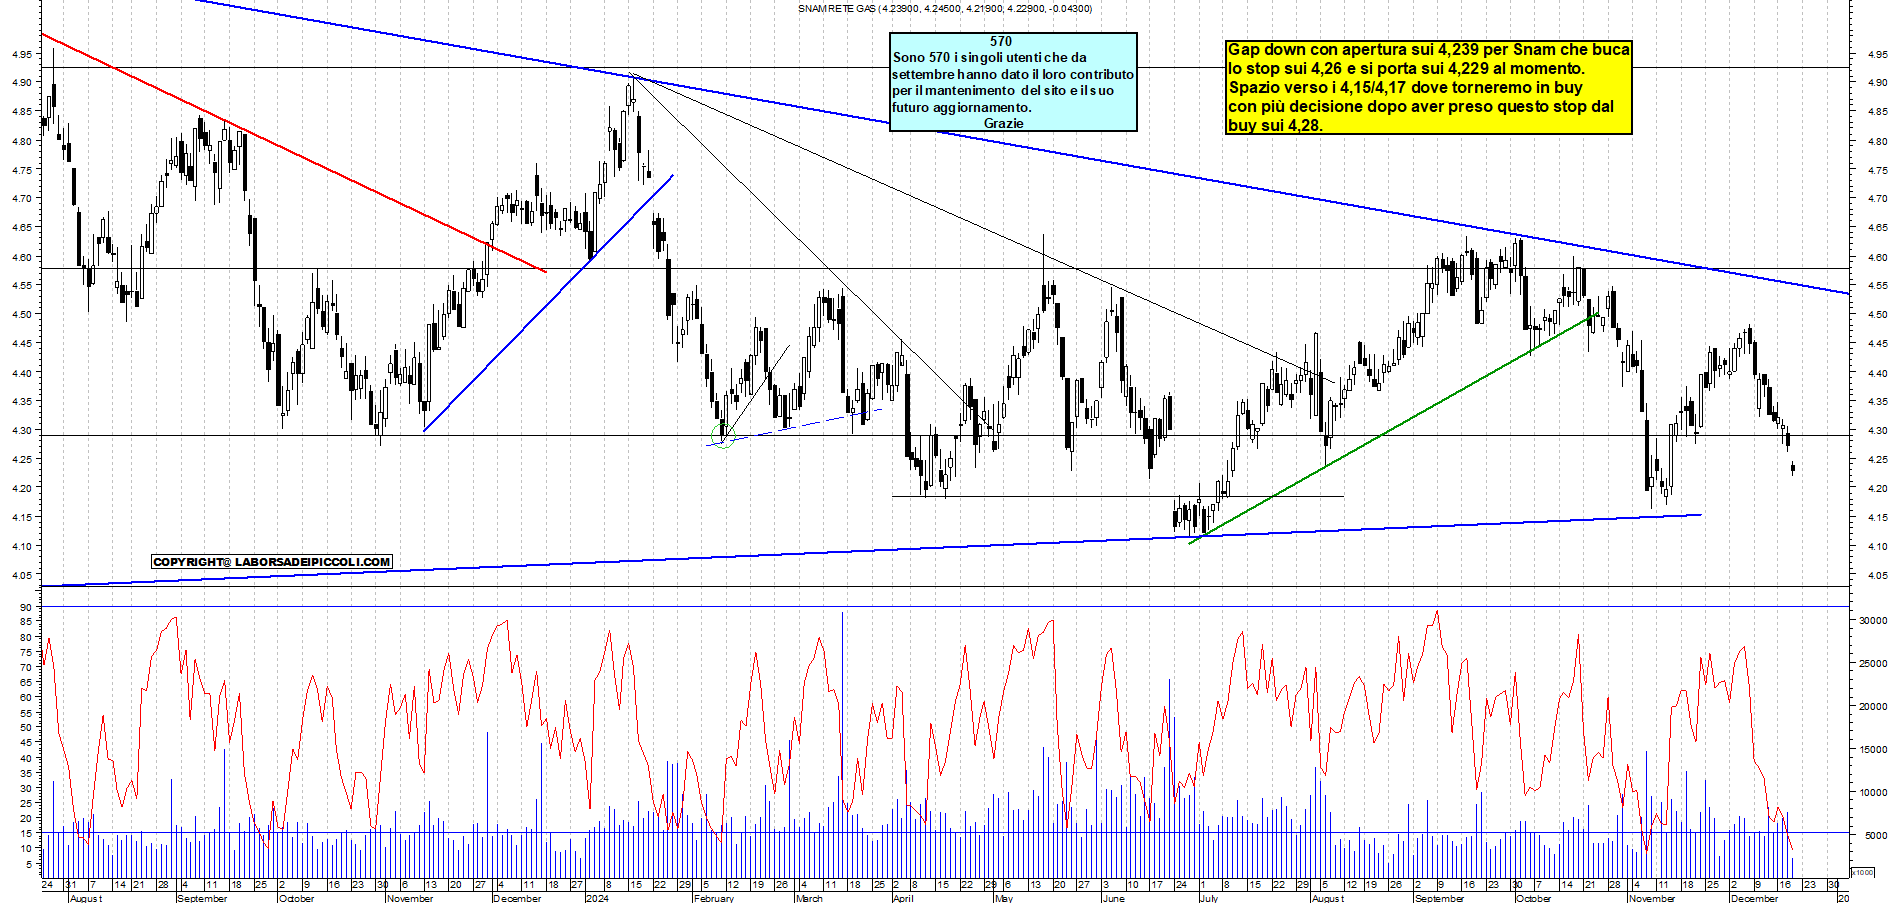Click the 'June' month label
1890x903 pixels.
(1113, 898)
